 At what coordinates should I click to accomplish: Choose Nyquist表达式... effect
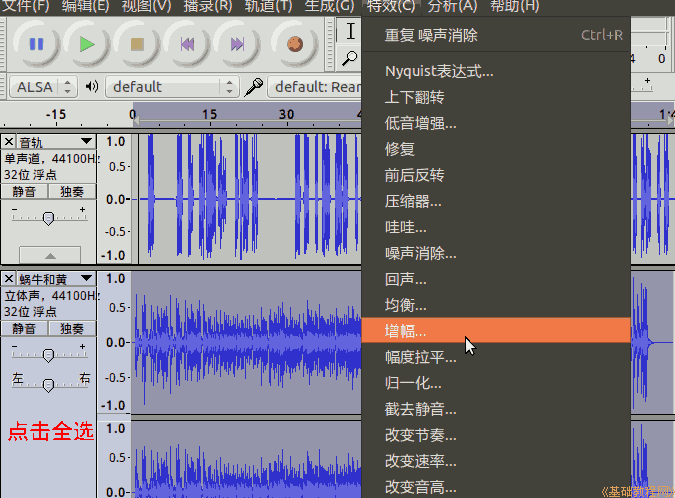496,71
